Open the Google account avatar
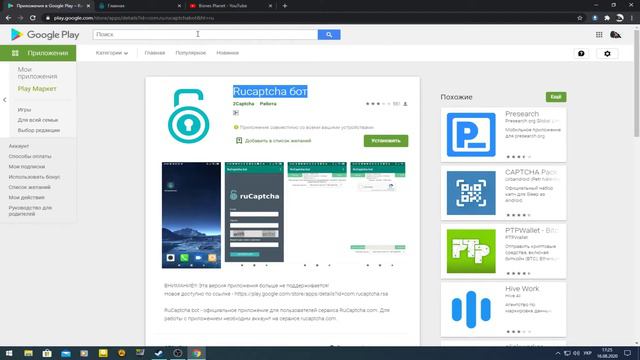 coord(616,35)
